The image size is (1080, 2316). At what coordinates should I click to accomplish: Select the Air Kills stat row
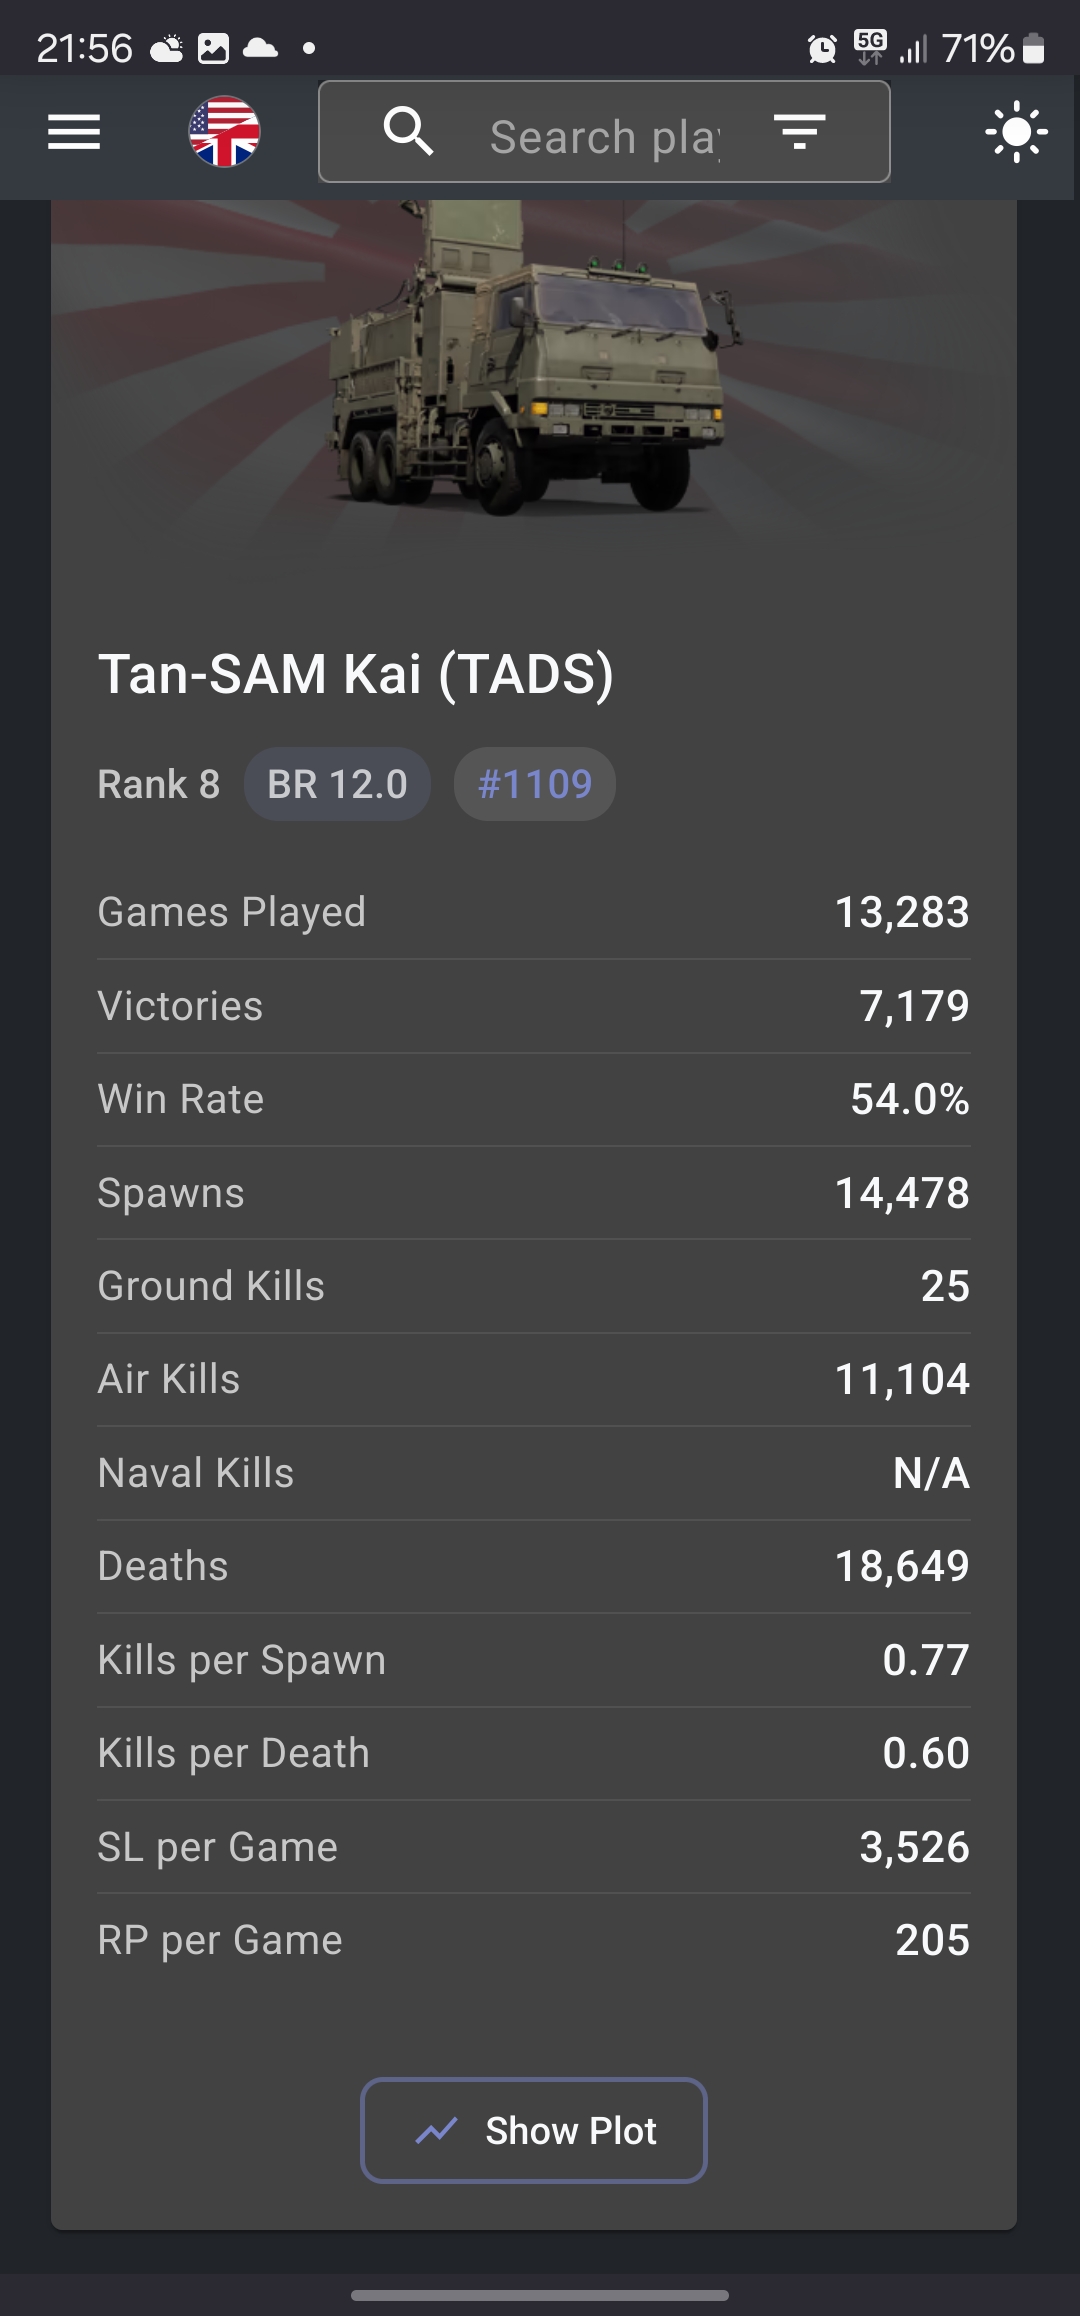coord(534,1379)
